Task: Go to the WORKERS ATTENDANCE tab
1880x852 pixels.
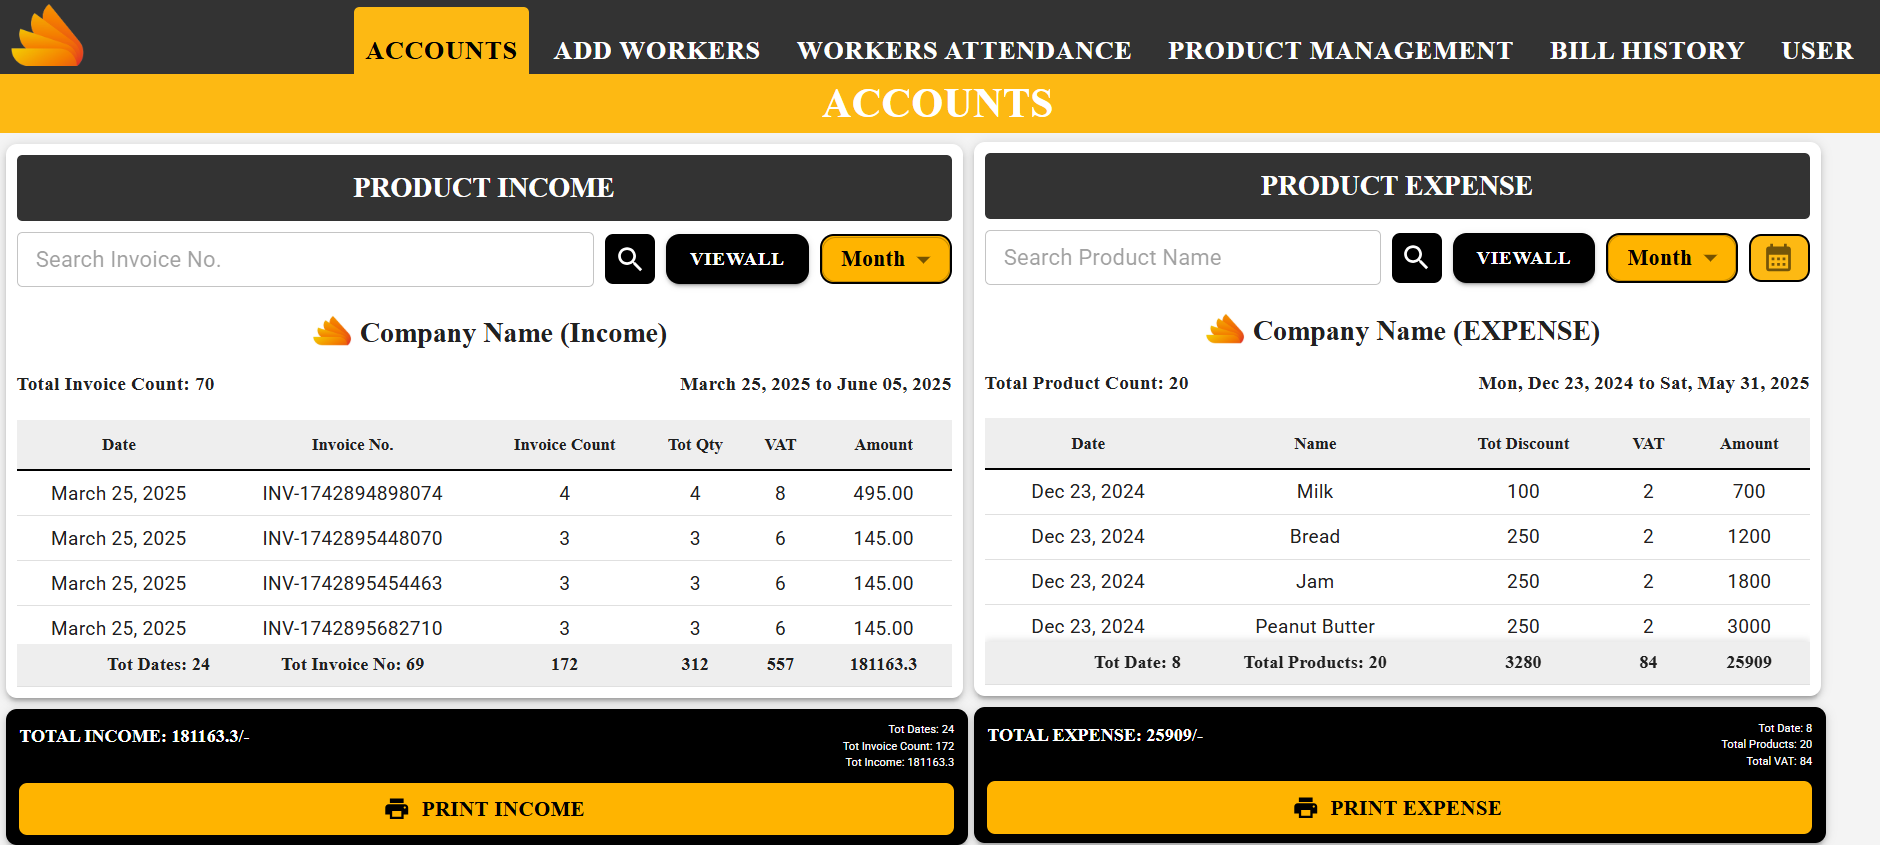Action: point(964,50)
